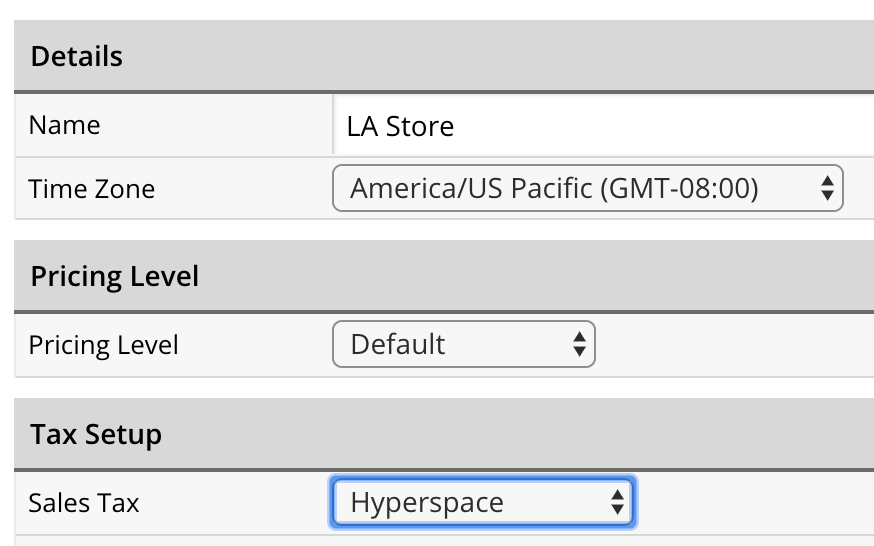874x546 pixels.
Task: Expand the Sales Tax dropdown showing Hyperspace
Action: 482,502
